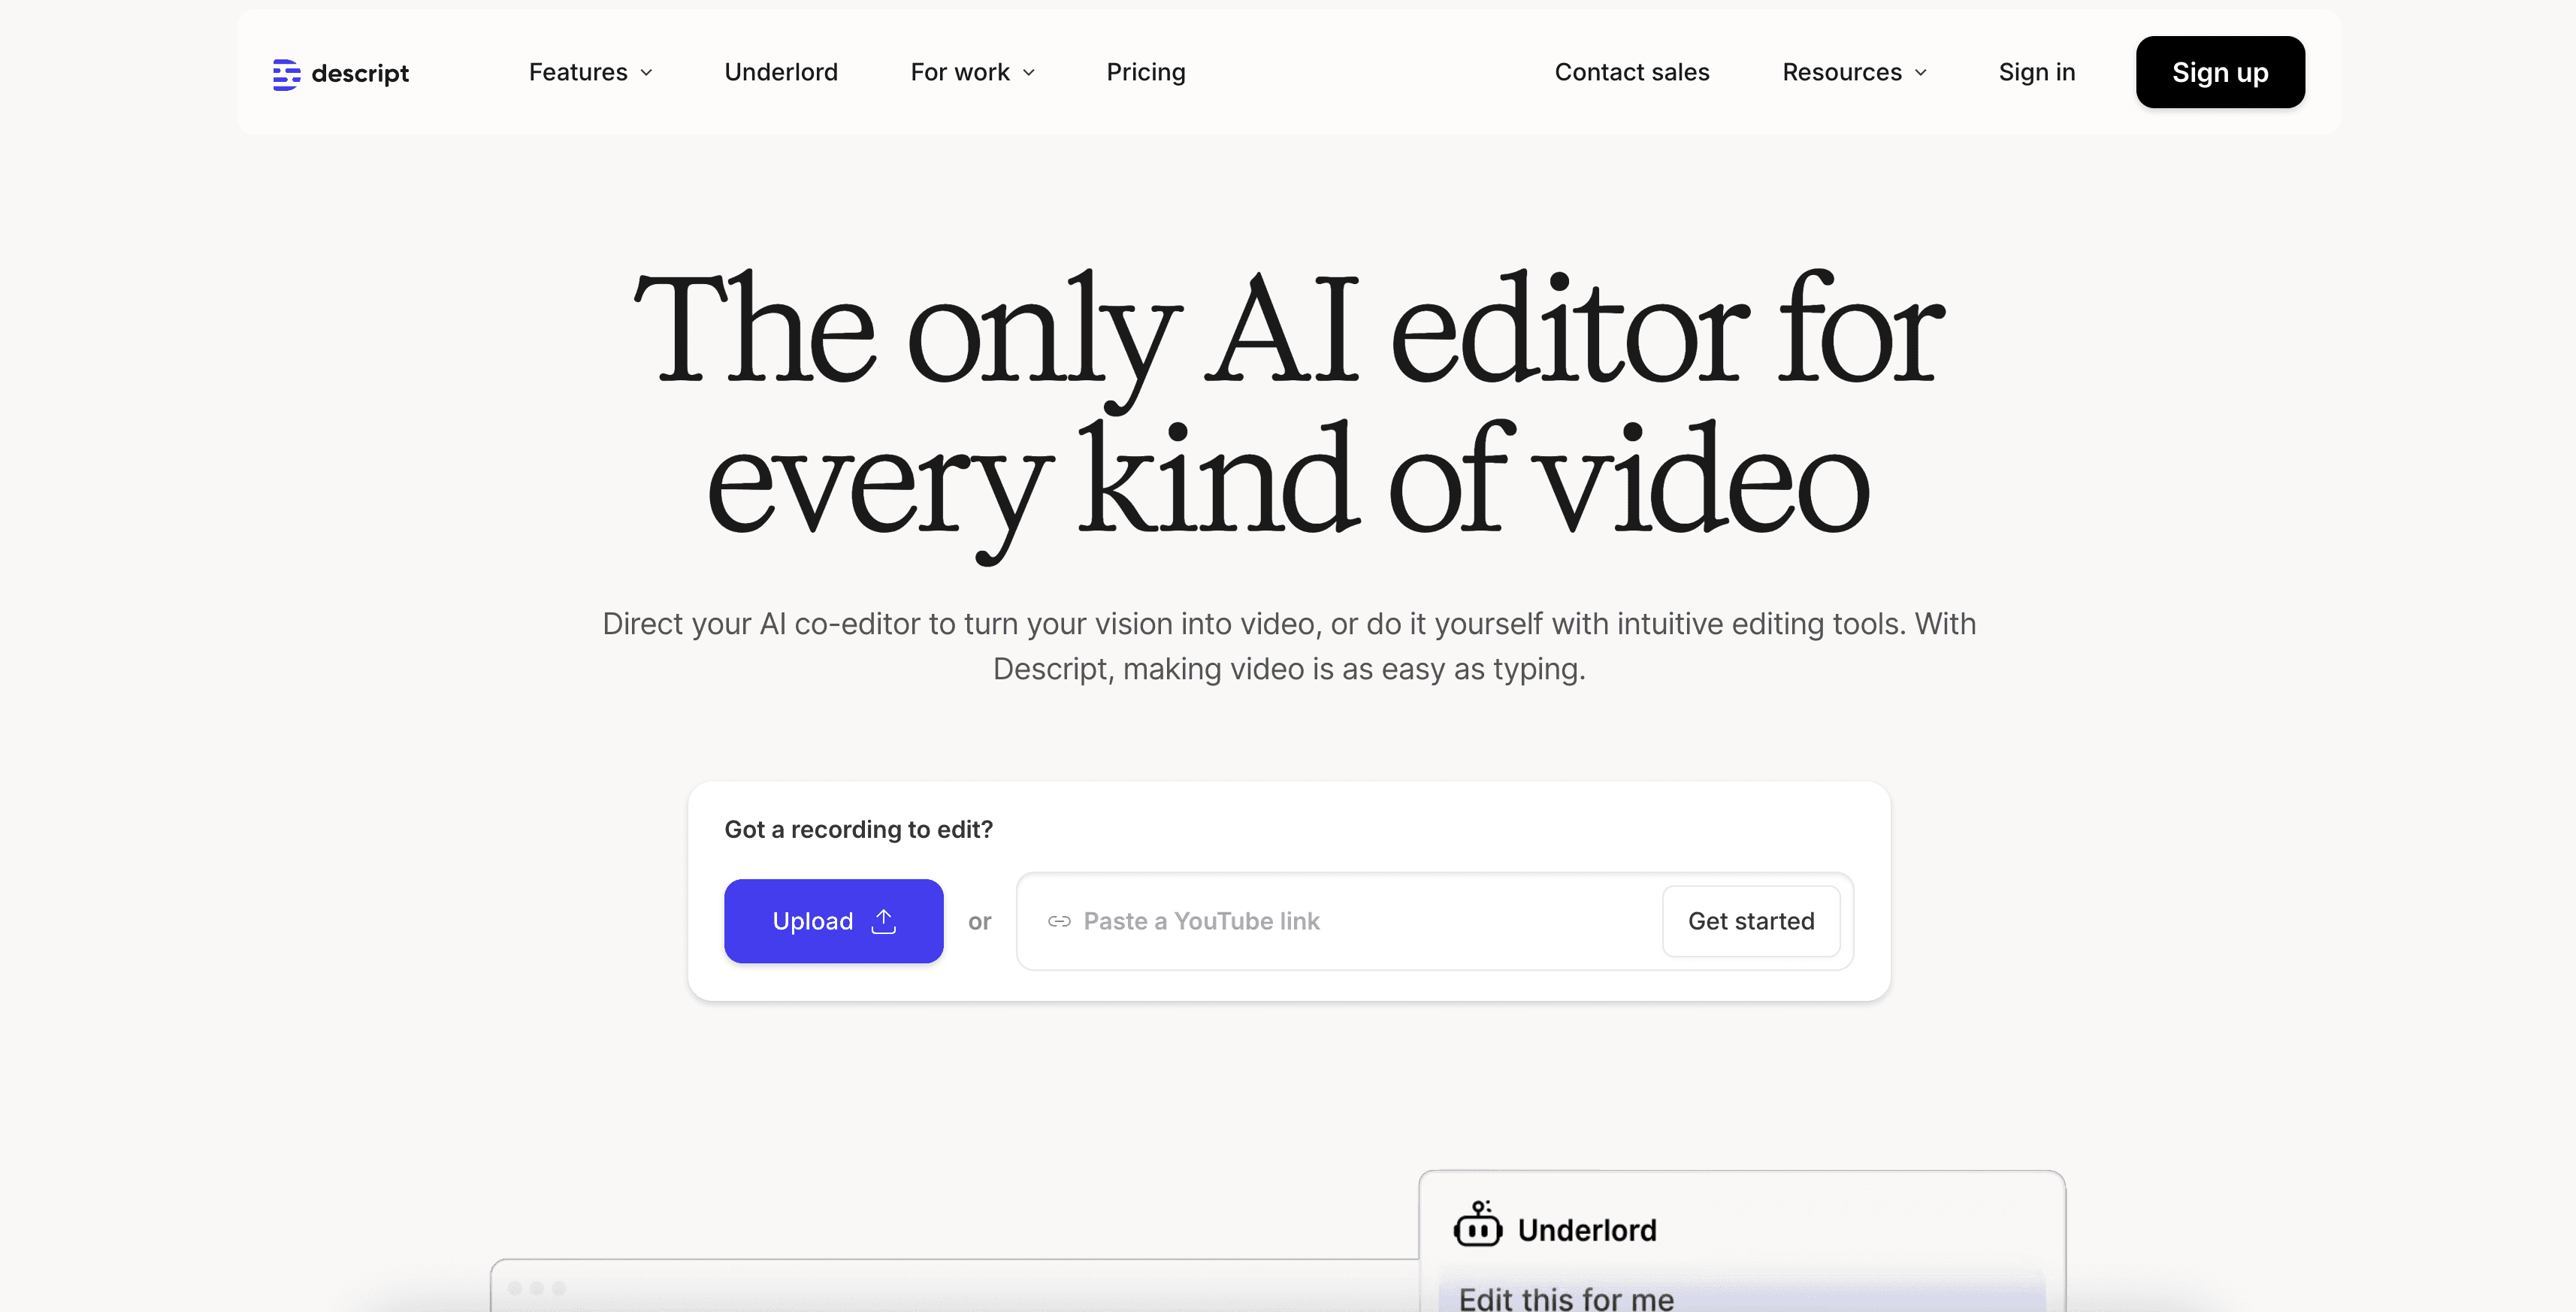The image size is (2576, 1312).
Task: Go to the Underlord nav page
Action: point(780,72)
